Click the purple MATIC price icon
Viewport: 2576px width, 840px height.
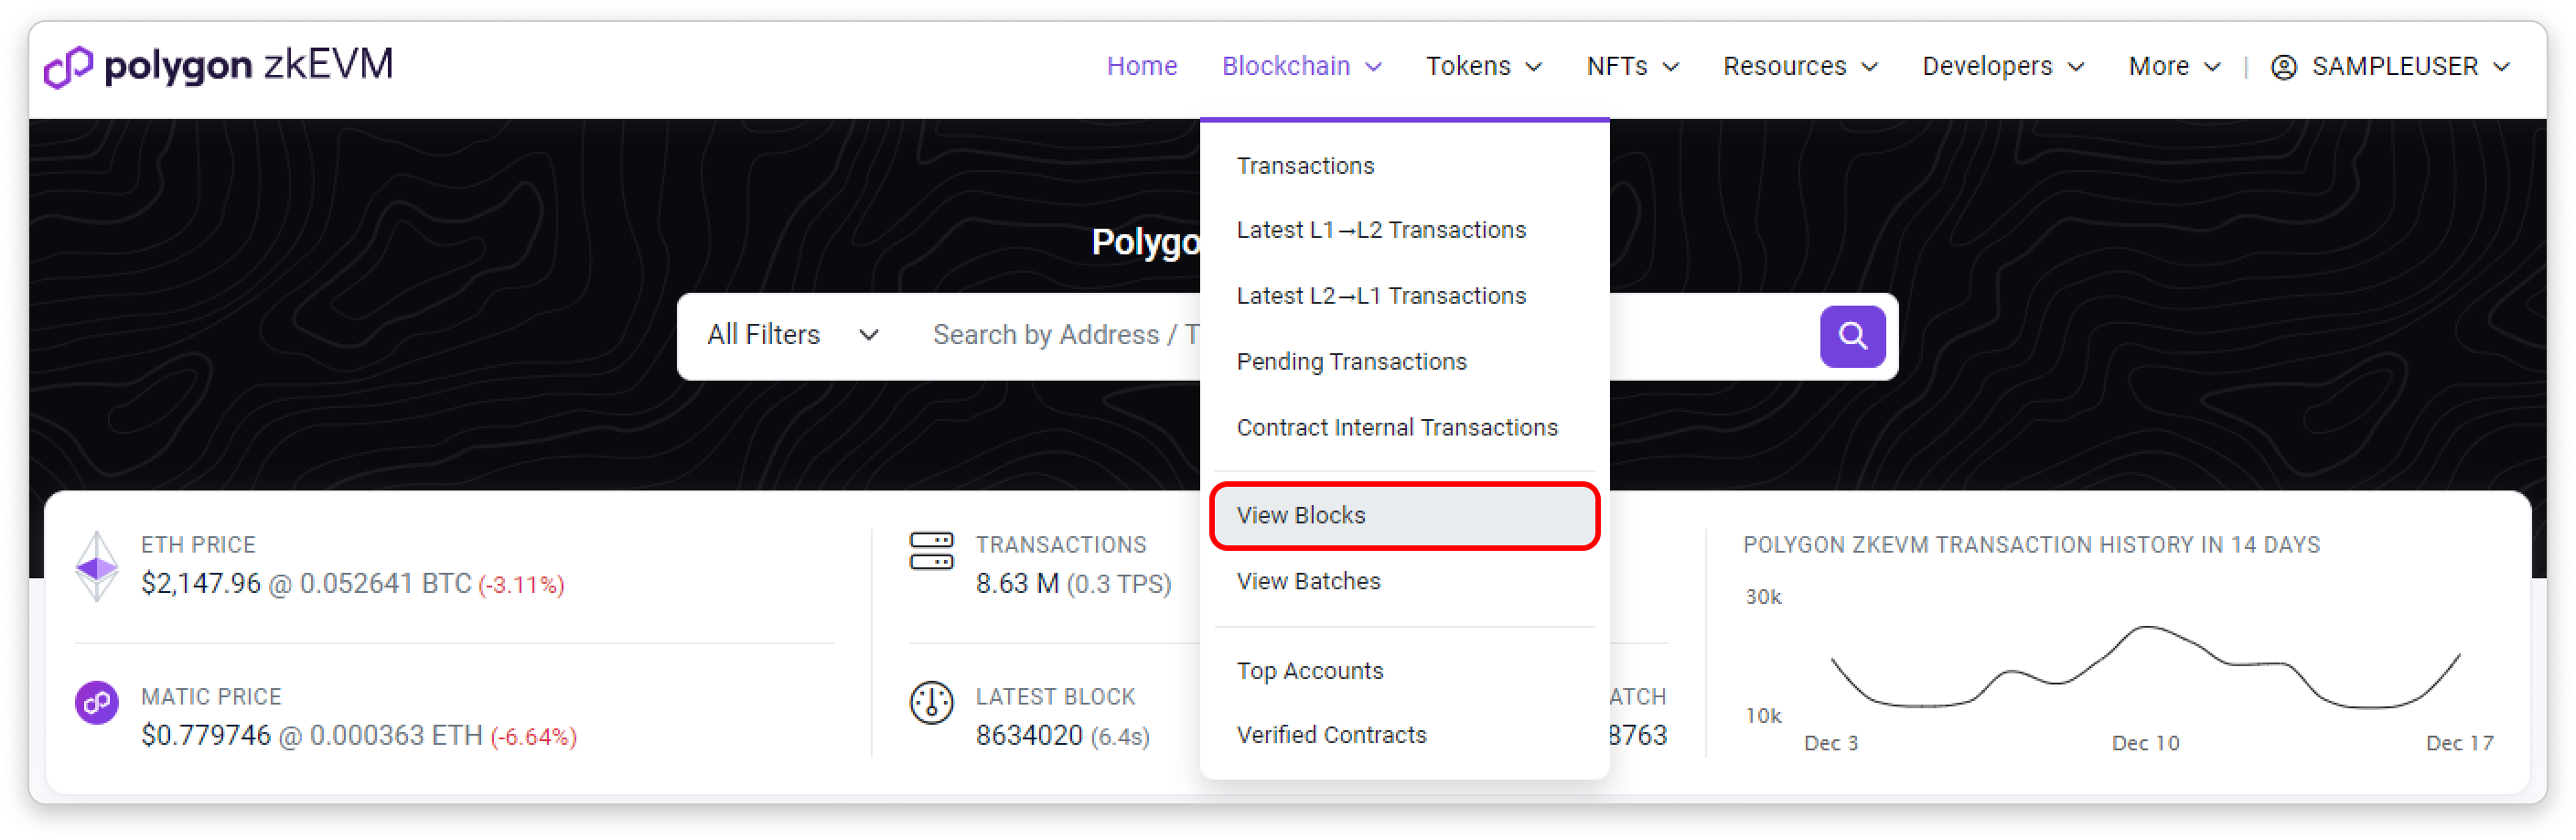(97, 702)
